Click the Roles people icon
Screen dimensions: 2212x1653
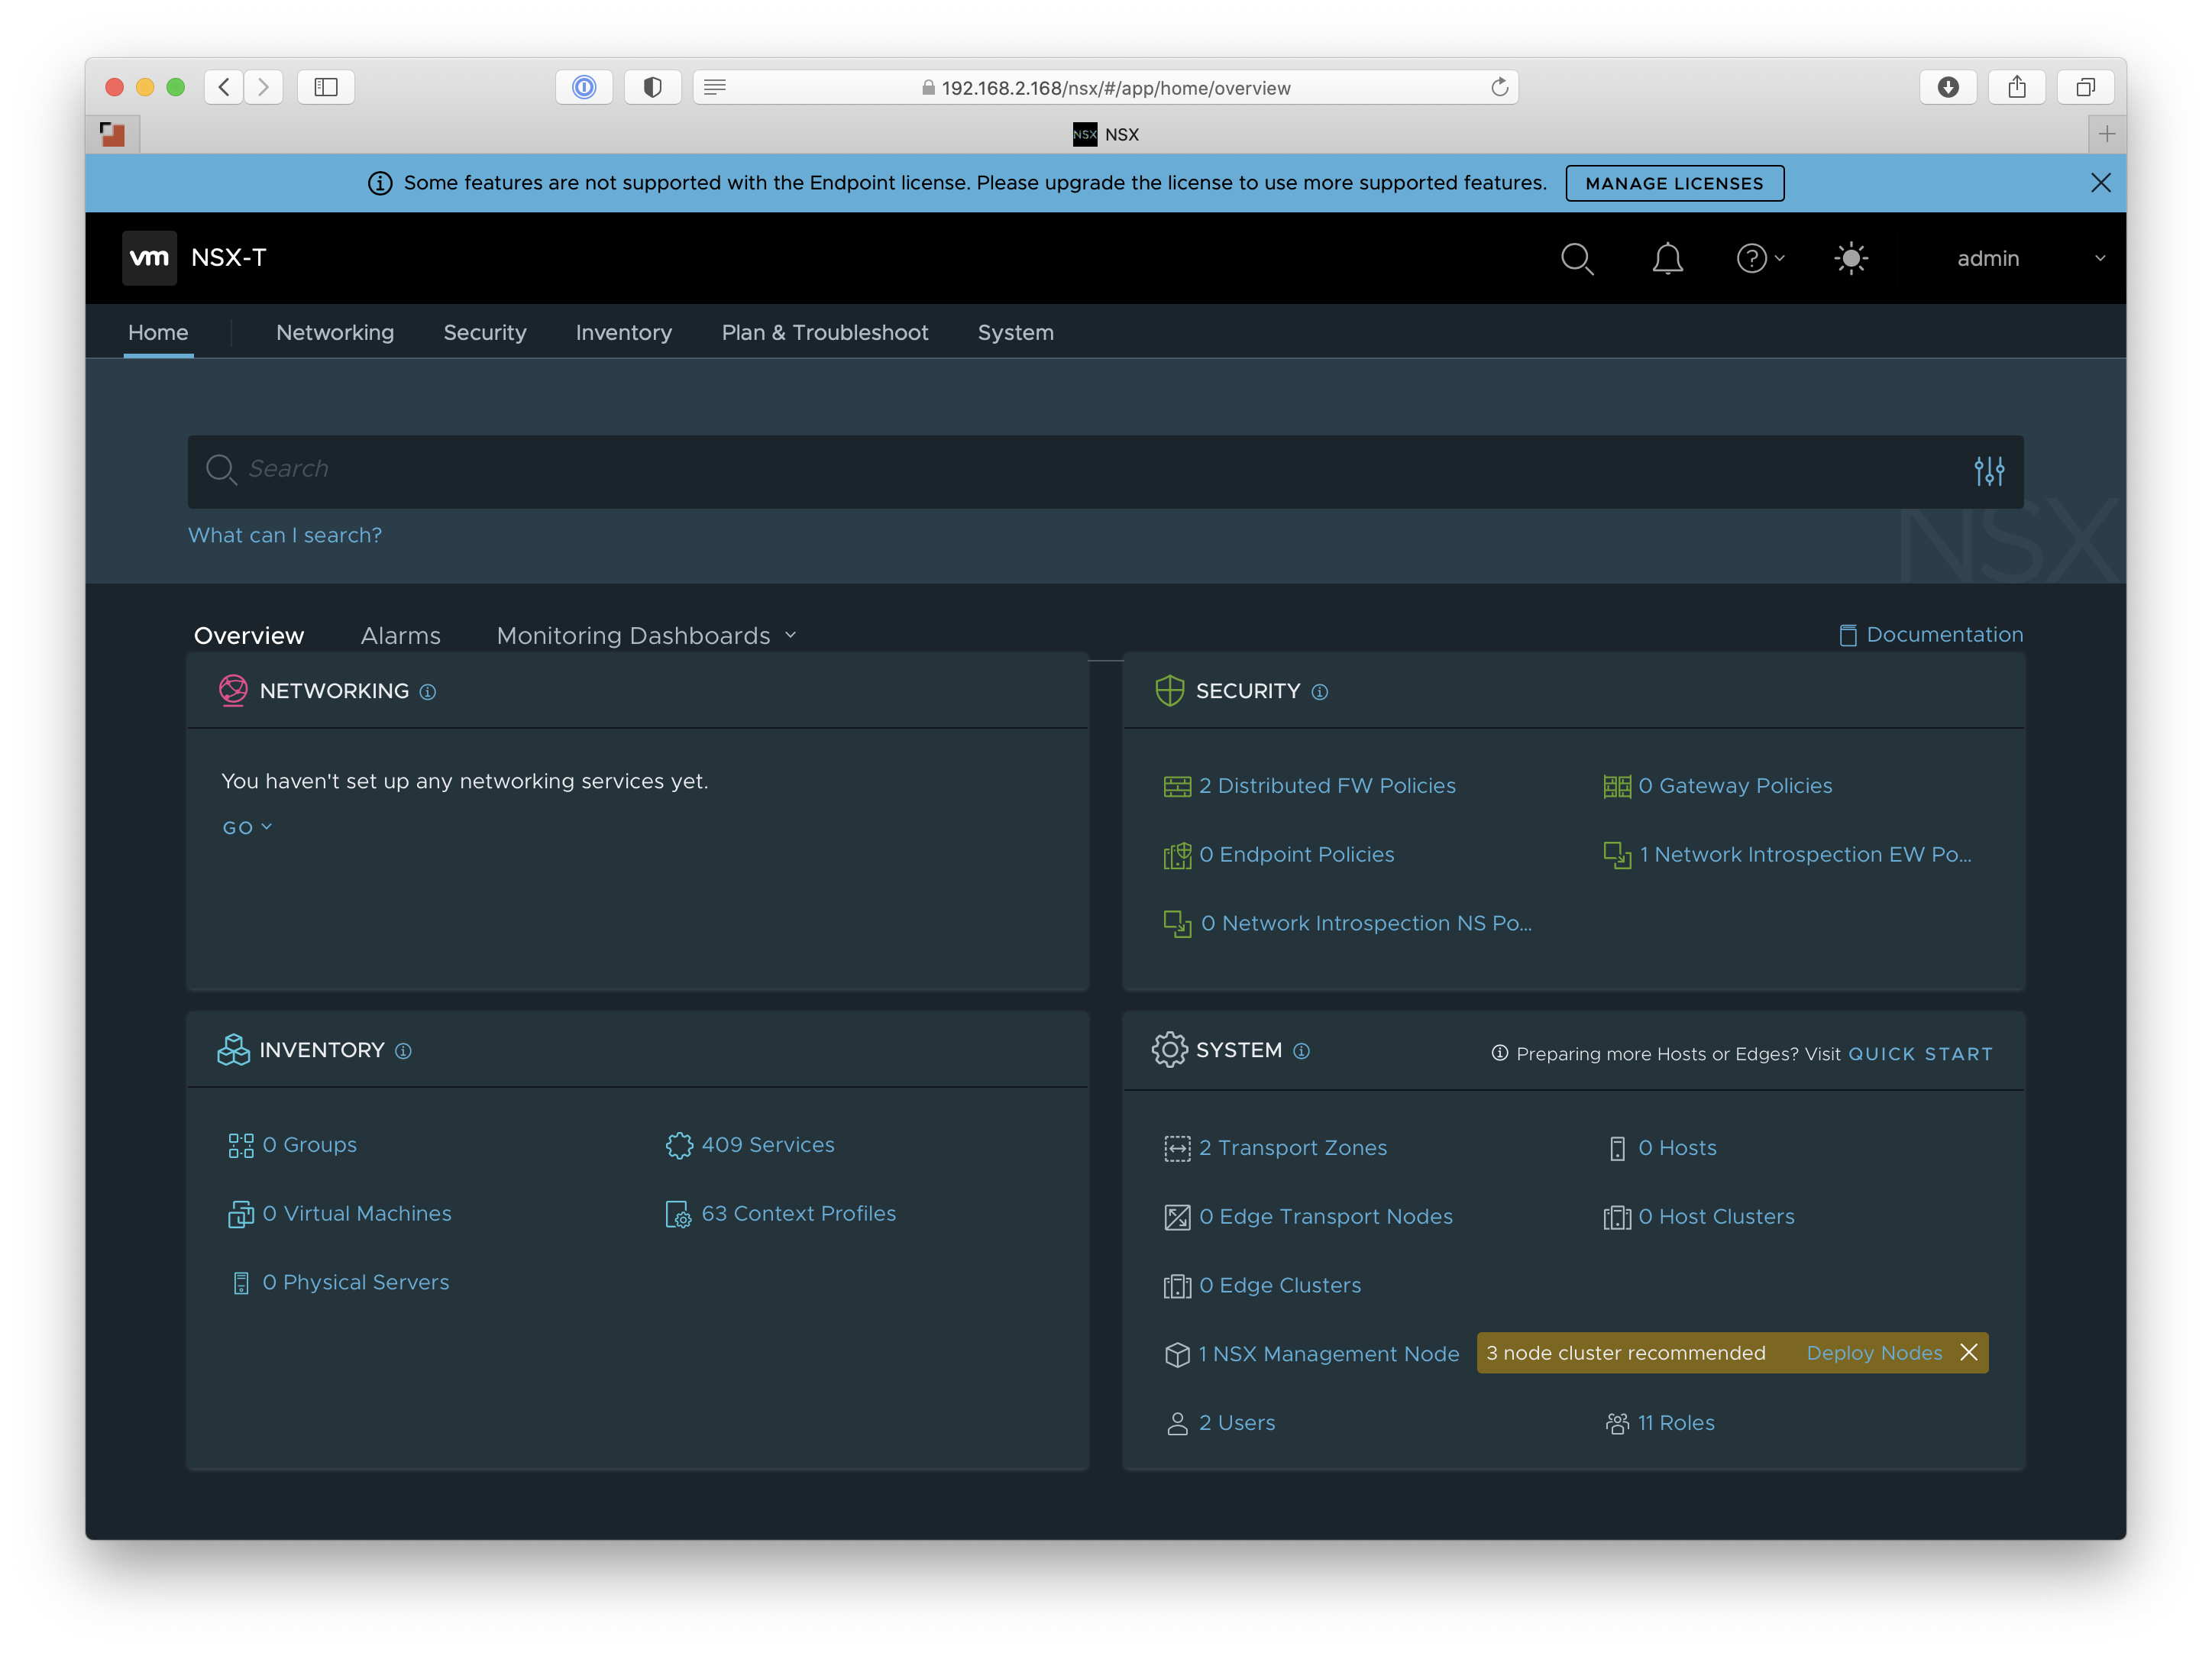click(1617, 1424)
